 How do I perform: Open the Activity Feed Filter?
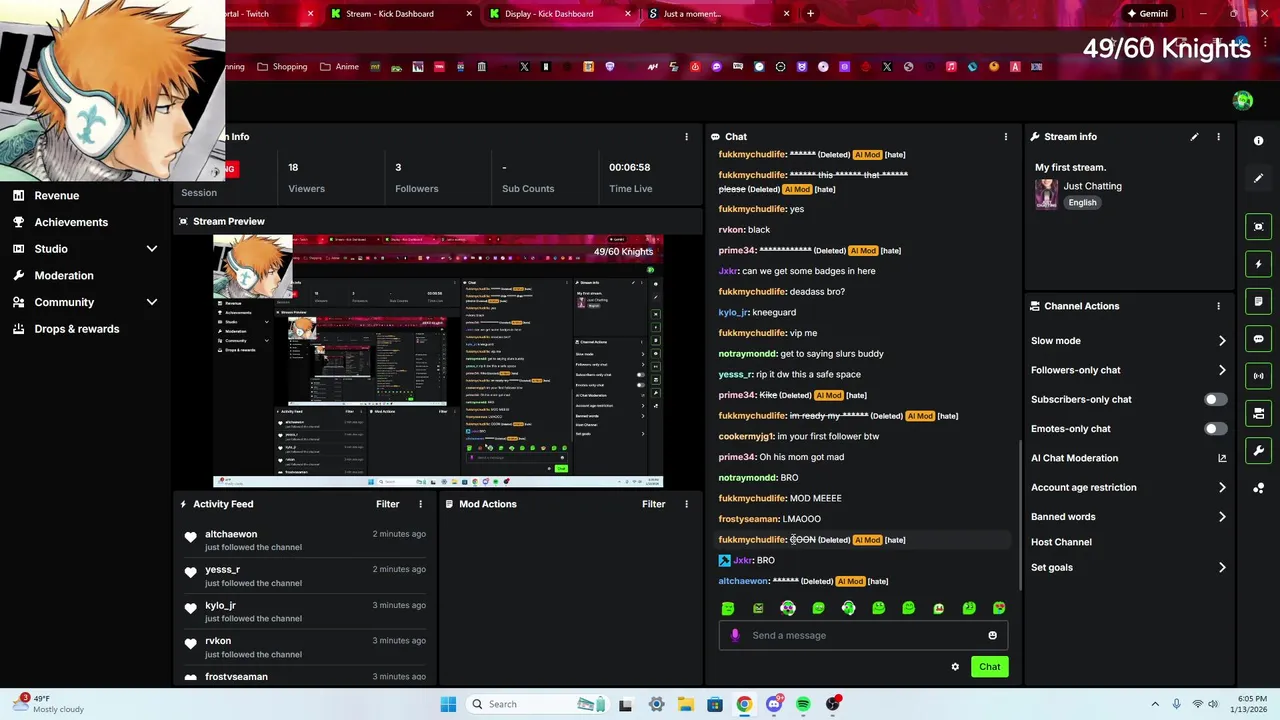point(387,504)
